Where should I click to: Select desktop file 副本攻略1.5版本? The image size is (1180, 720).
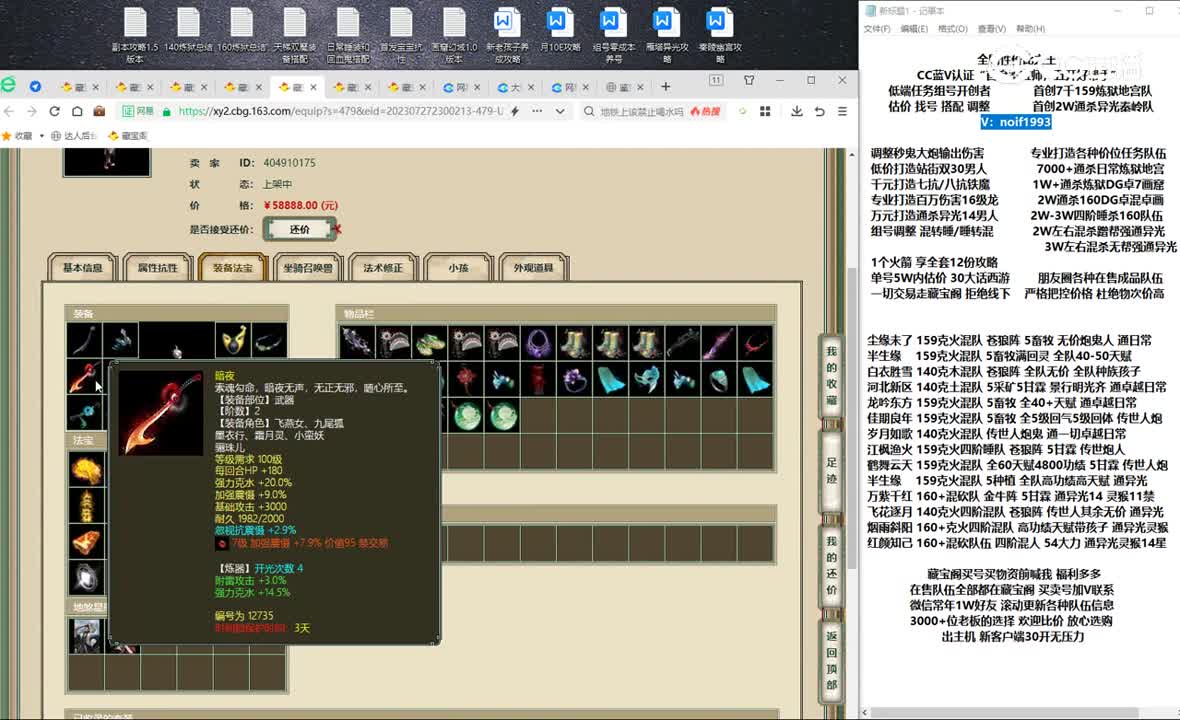135,35
